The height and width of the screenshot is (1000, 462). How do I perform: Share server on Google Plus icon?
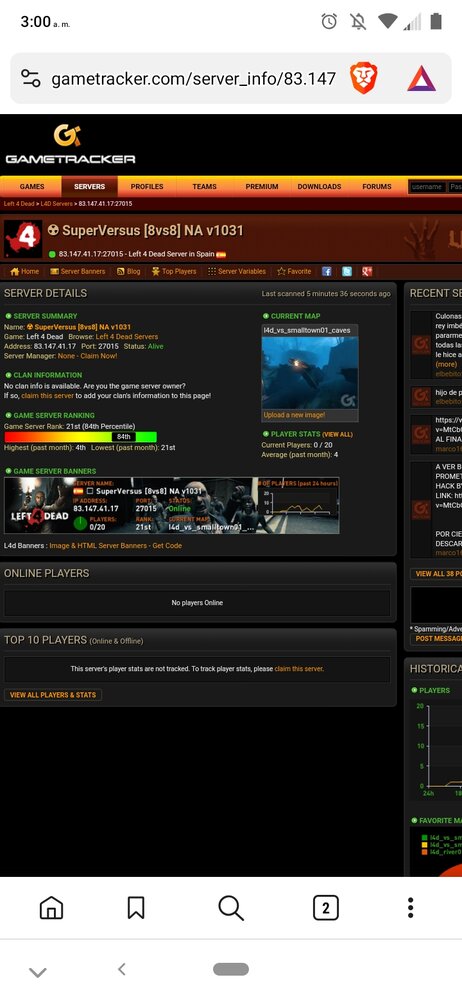367,271
